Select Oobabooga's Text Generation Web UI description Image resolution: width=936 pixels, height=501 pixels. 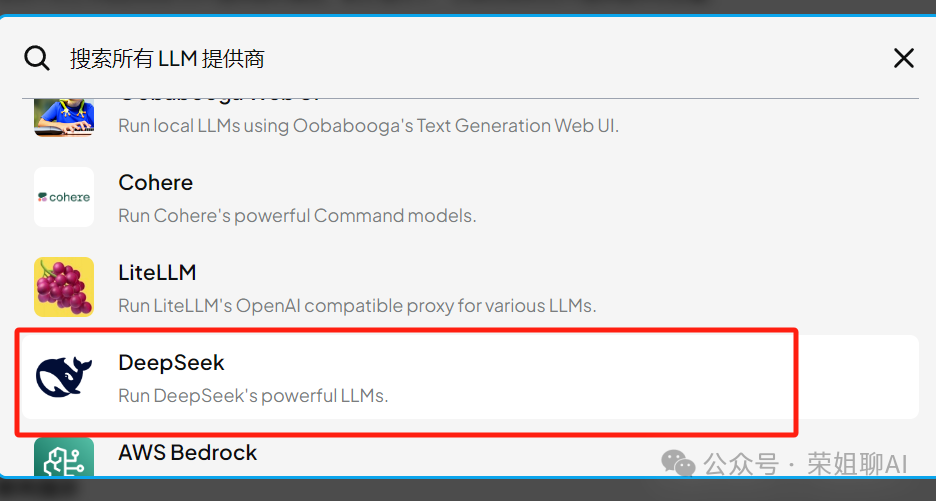point(368,126)
